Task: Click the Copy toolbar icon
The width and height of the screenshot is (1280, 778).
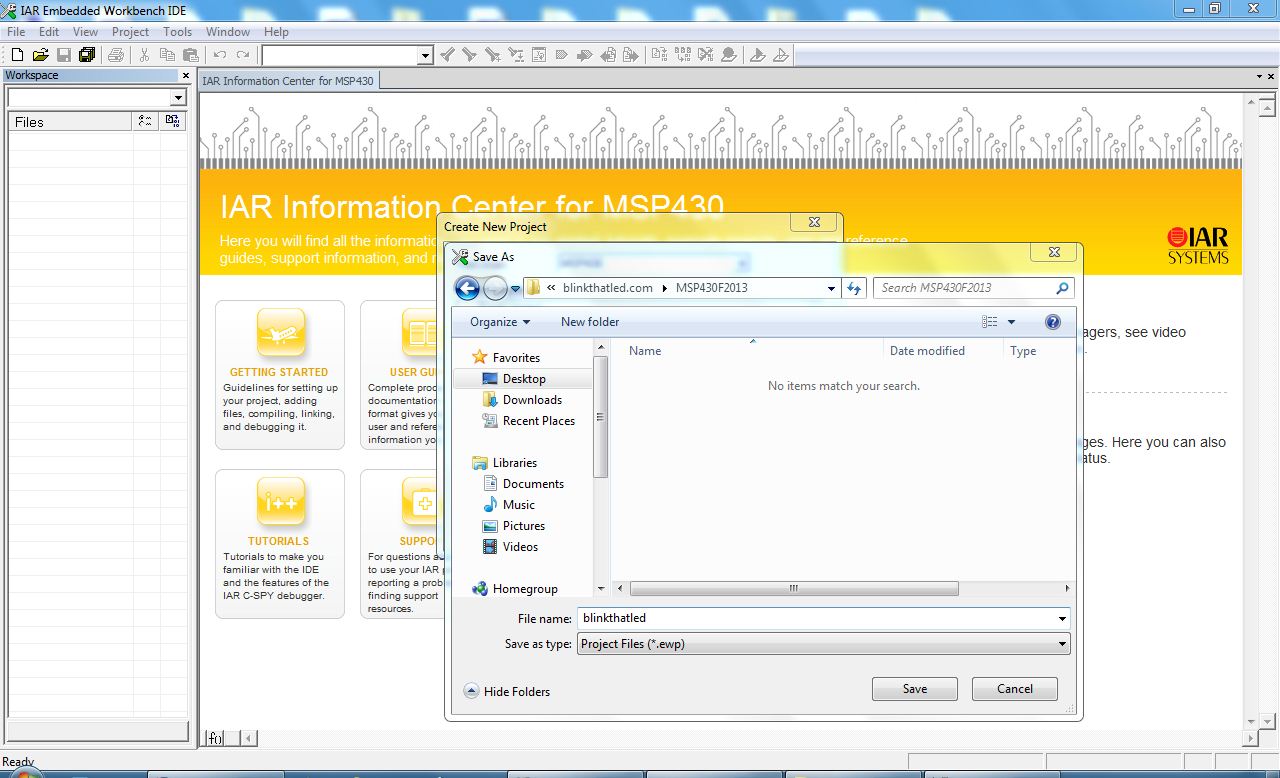Action: (x=167, y=55)
